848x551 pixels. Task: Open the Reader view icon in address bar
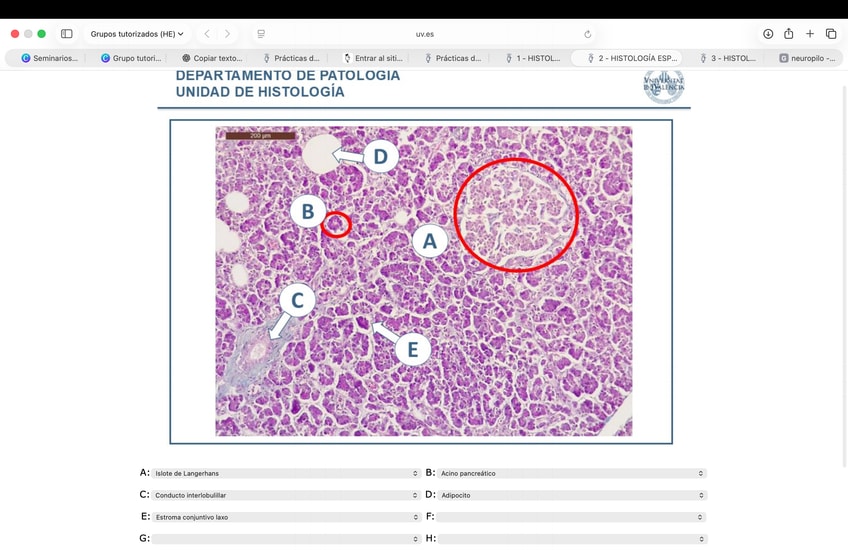pos(261,34)
